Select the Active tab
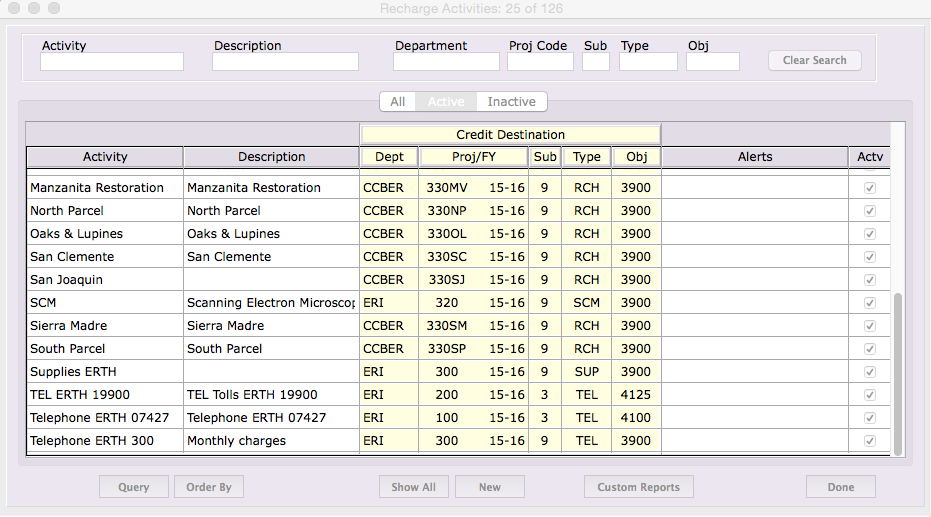Viewport: 931px width, 517px height. (x=446, y=102)
